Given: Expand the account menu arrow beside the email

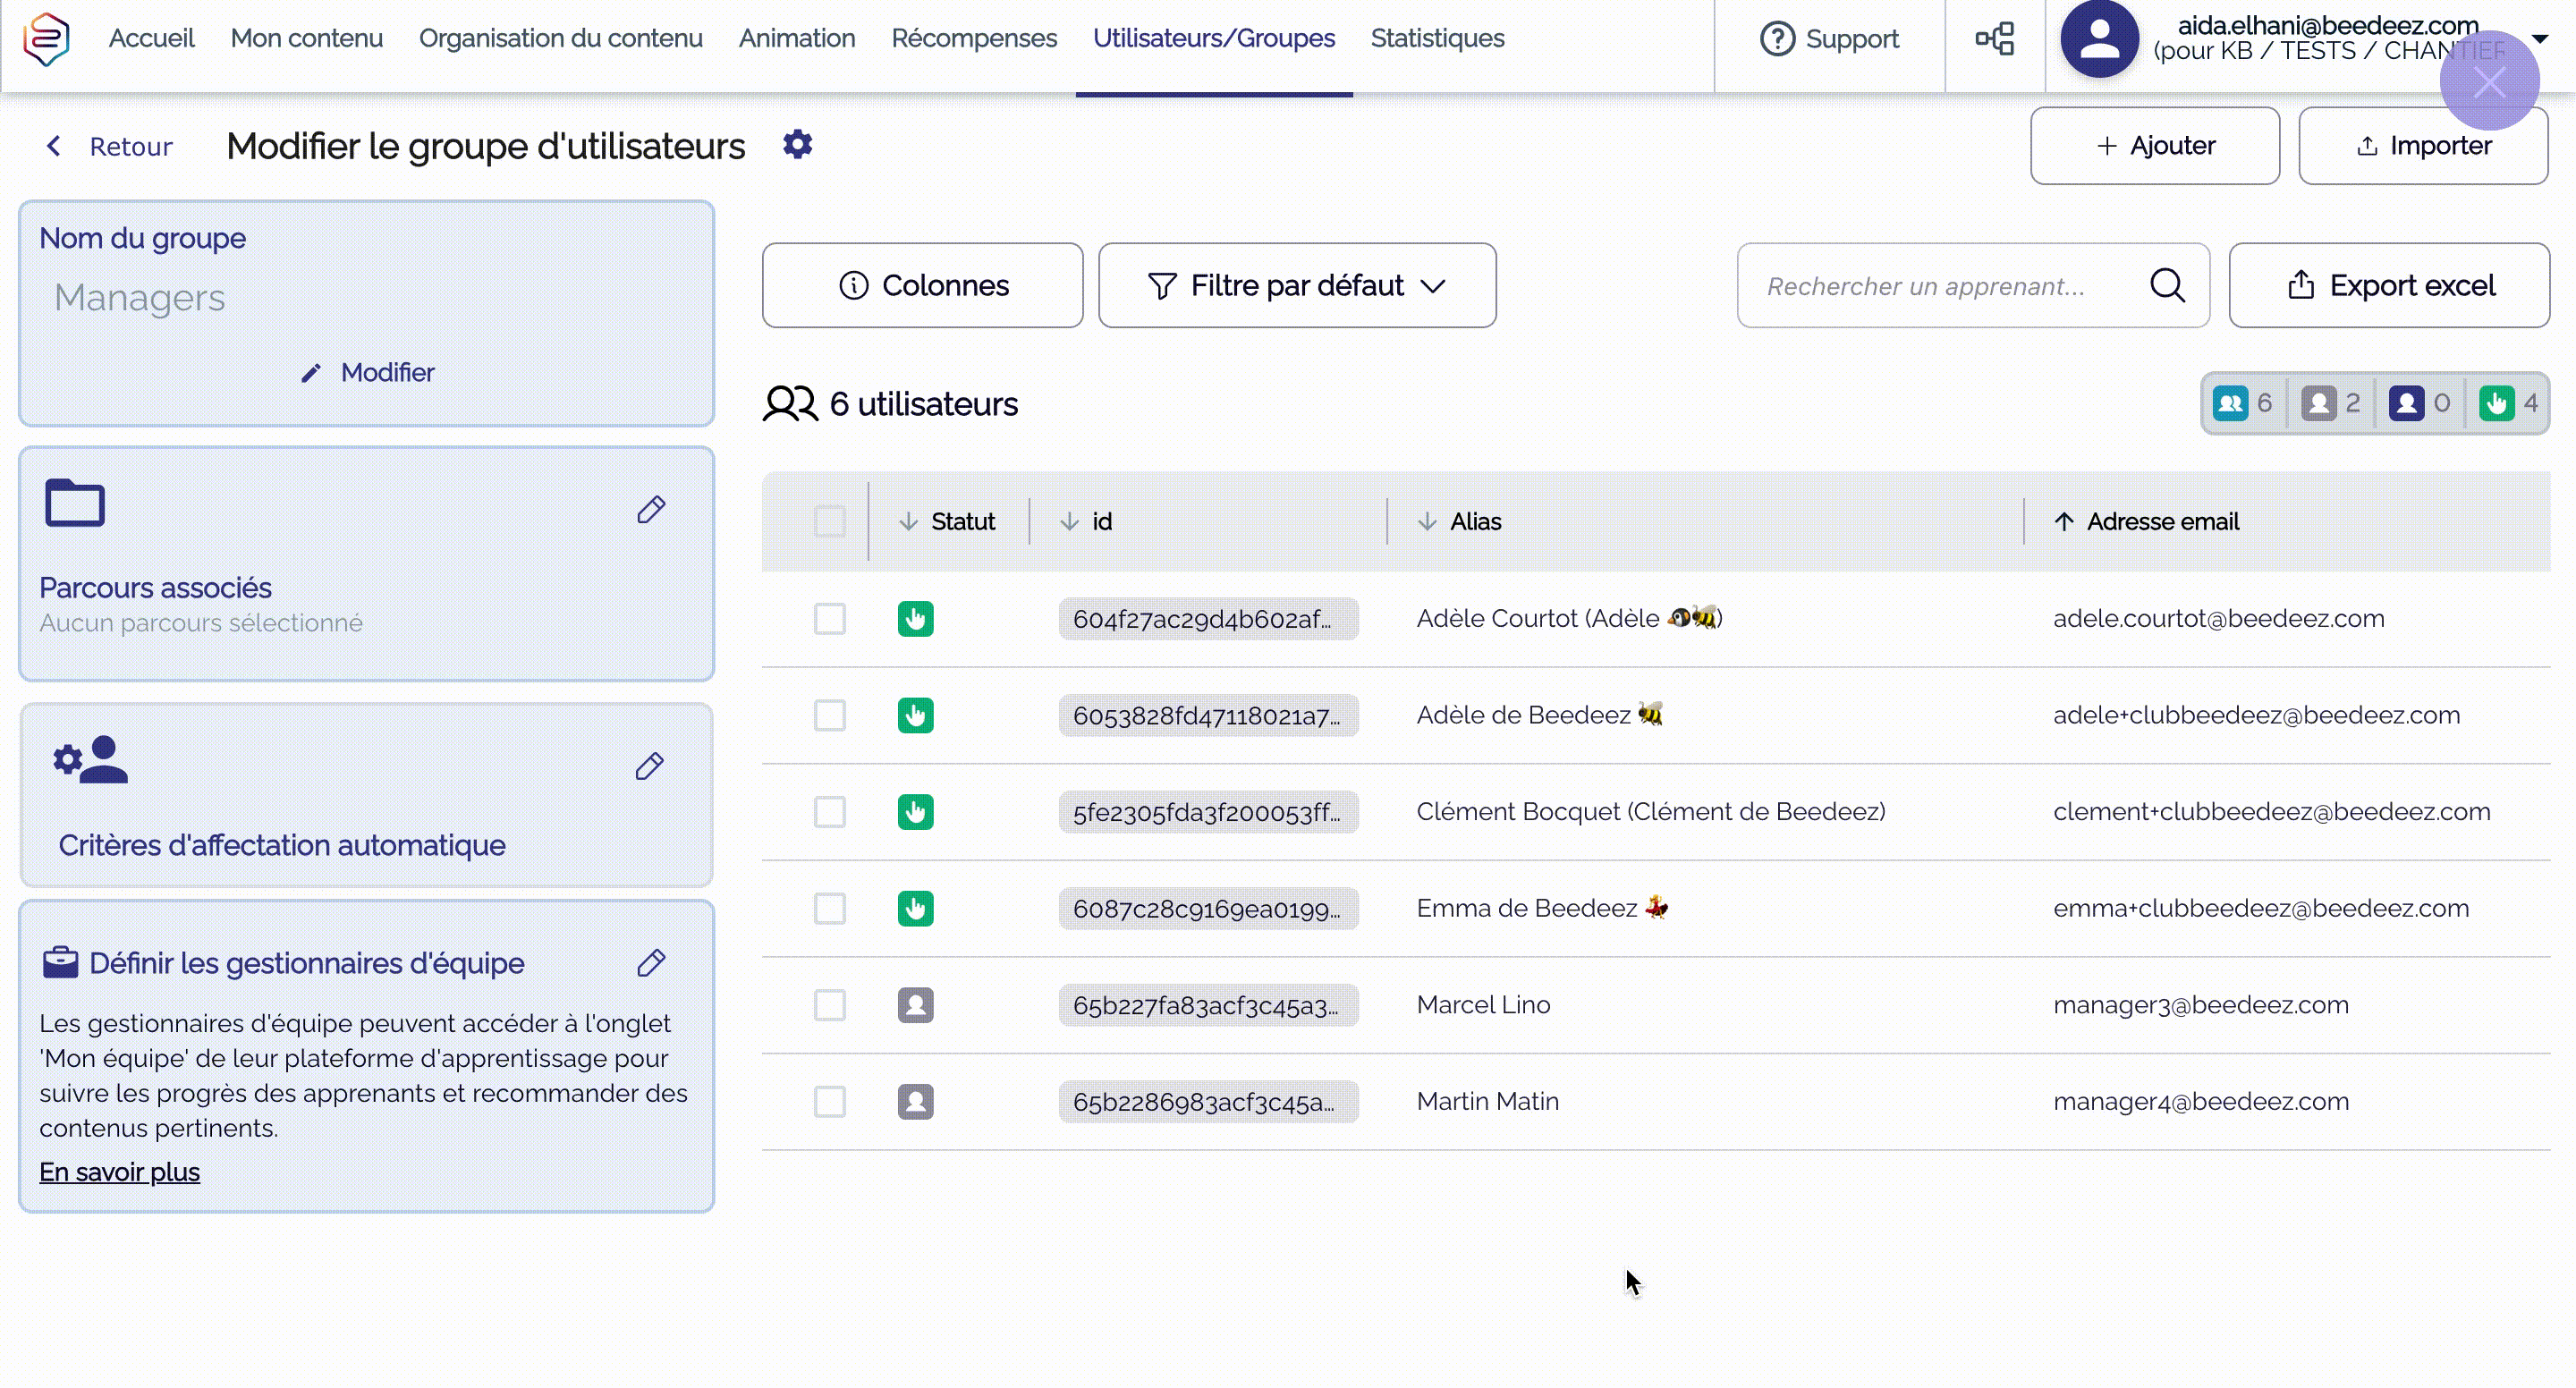Looking at the screenshot, I should click(2539, 39).
